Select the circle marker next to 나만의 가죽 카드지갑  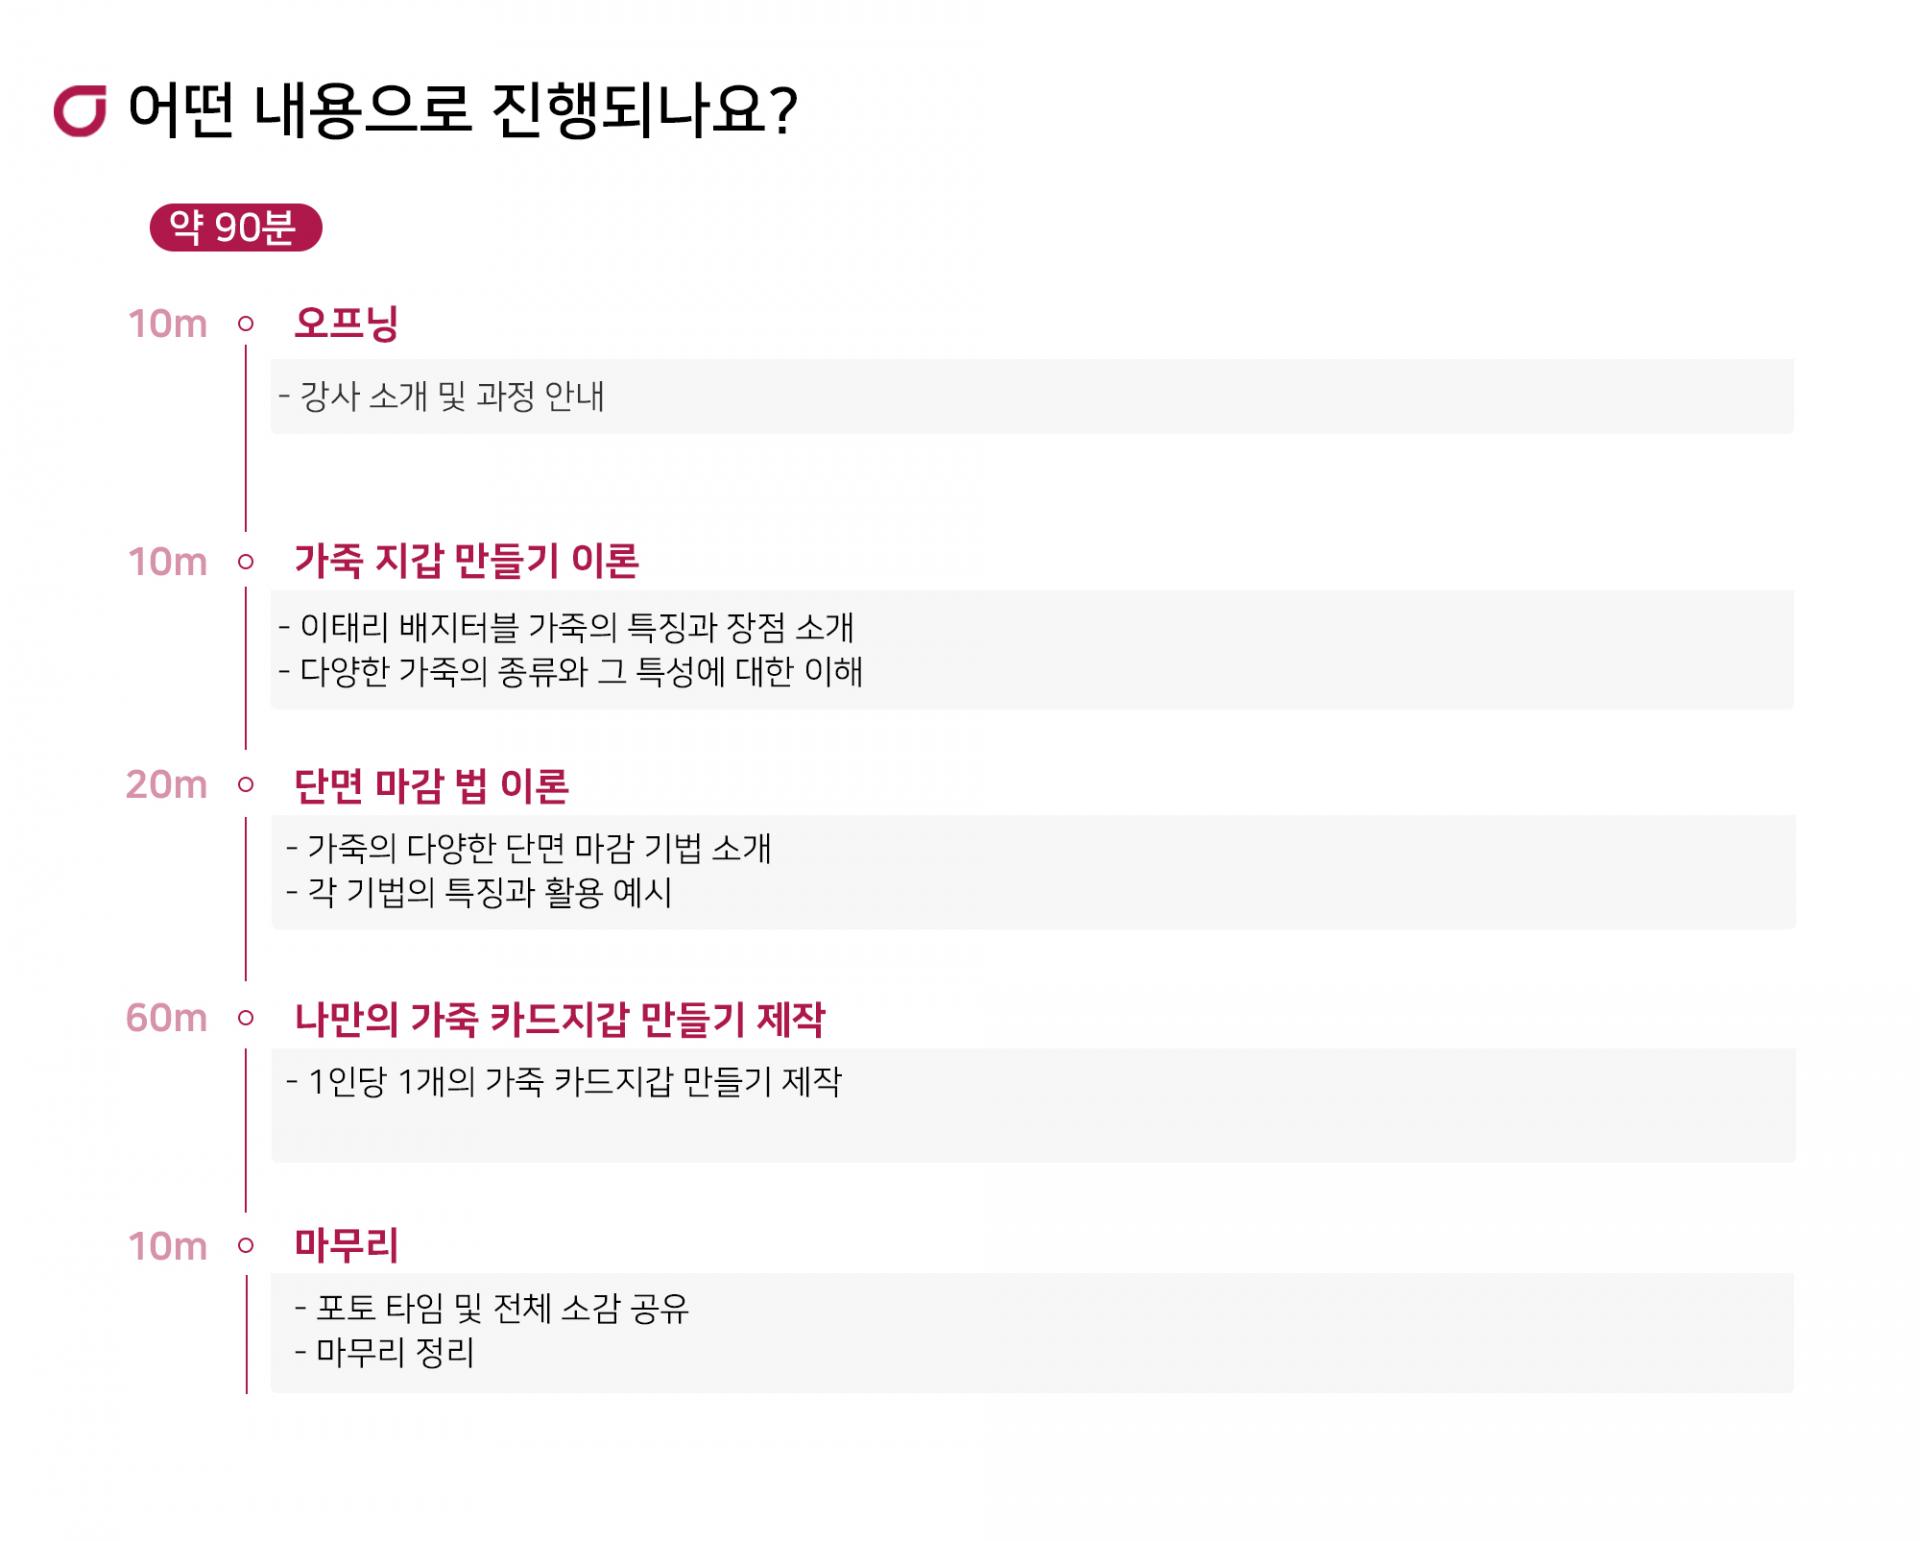pos(246,1018)
